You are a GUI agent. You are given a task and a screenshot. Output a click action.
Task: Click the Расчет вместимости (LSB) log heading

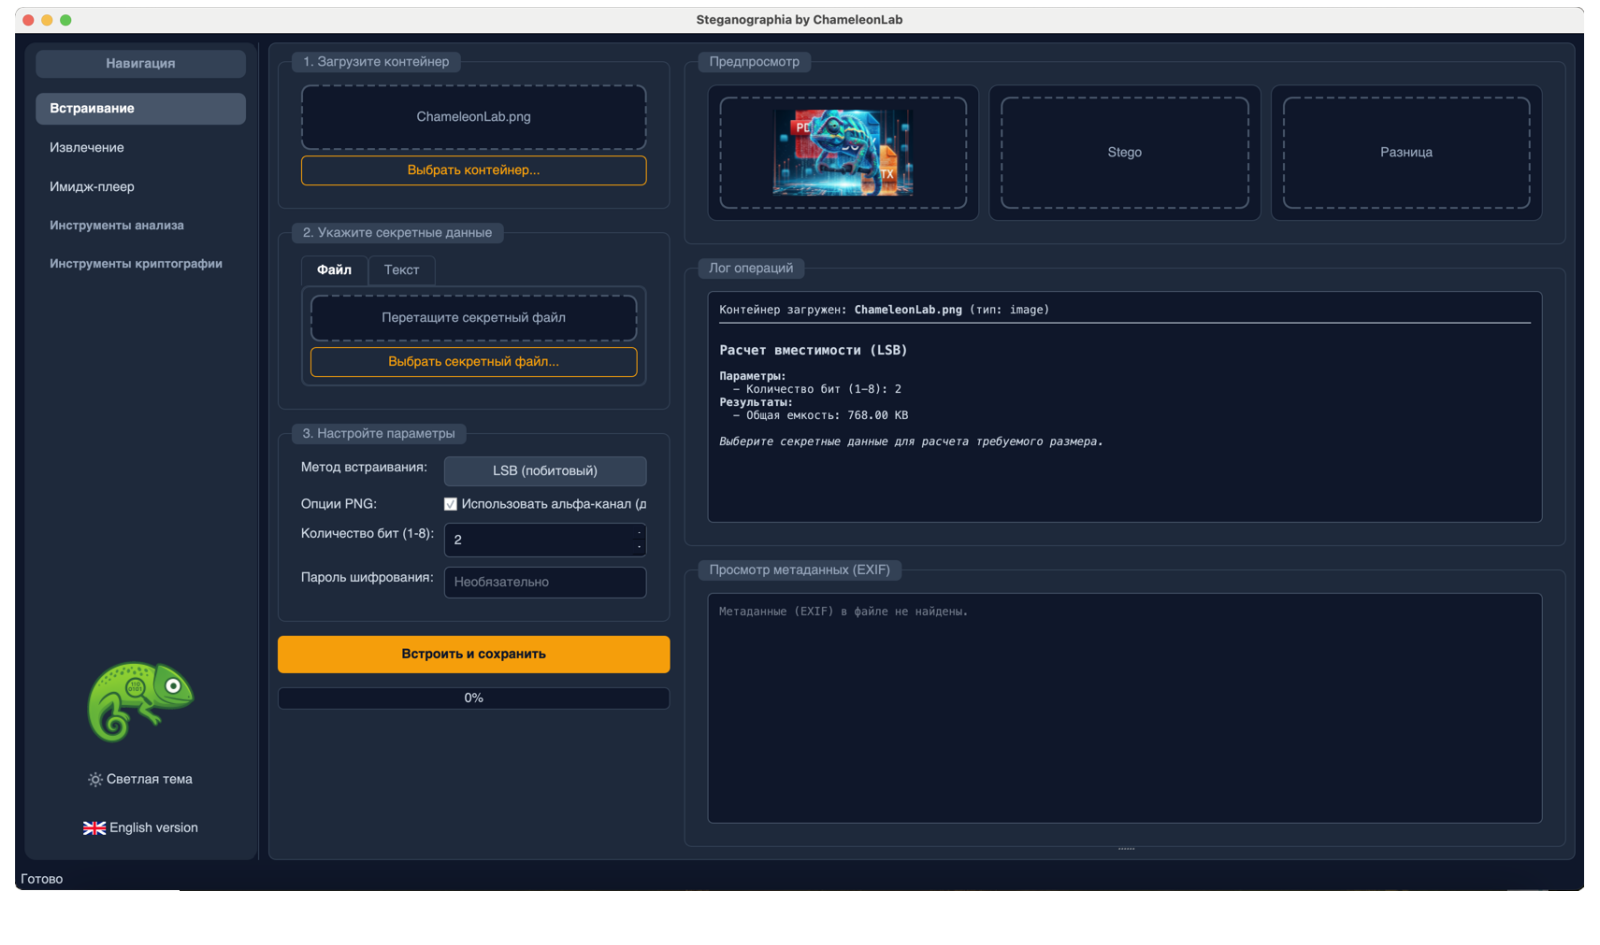[x=813, y=350]
